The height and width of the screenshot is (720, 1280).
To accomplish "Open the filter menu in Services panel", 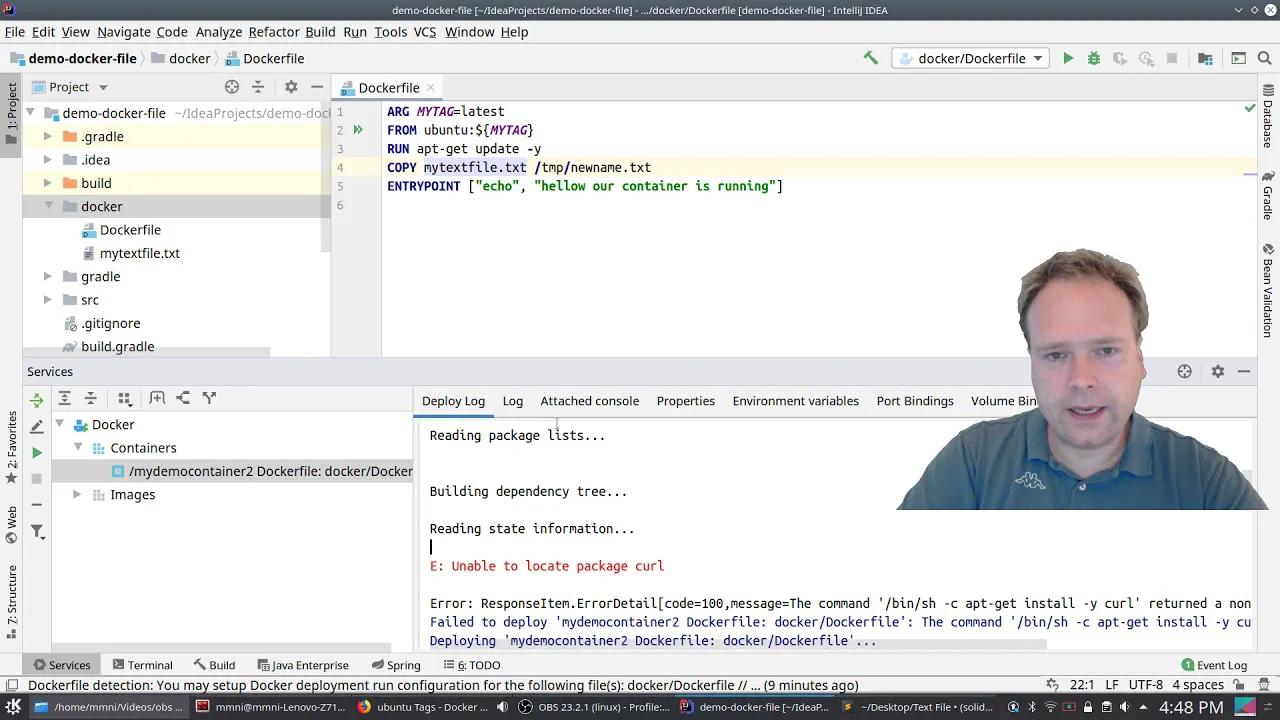I will 37,531.
